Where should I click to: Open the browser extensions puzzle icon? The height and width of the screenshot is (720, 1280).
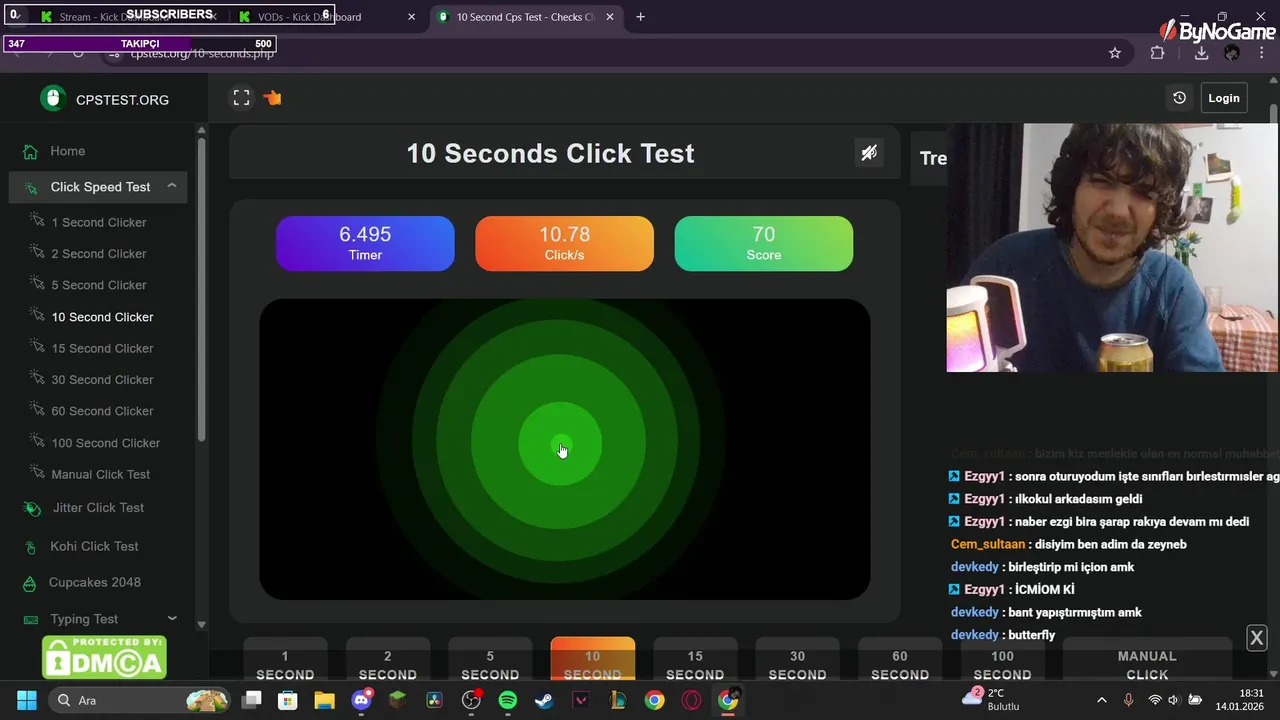tap(1157, 53)
